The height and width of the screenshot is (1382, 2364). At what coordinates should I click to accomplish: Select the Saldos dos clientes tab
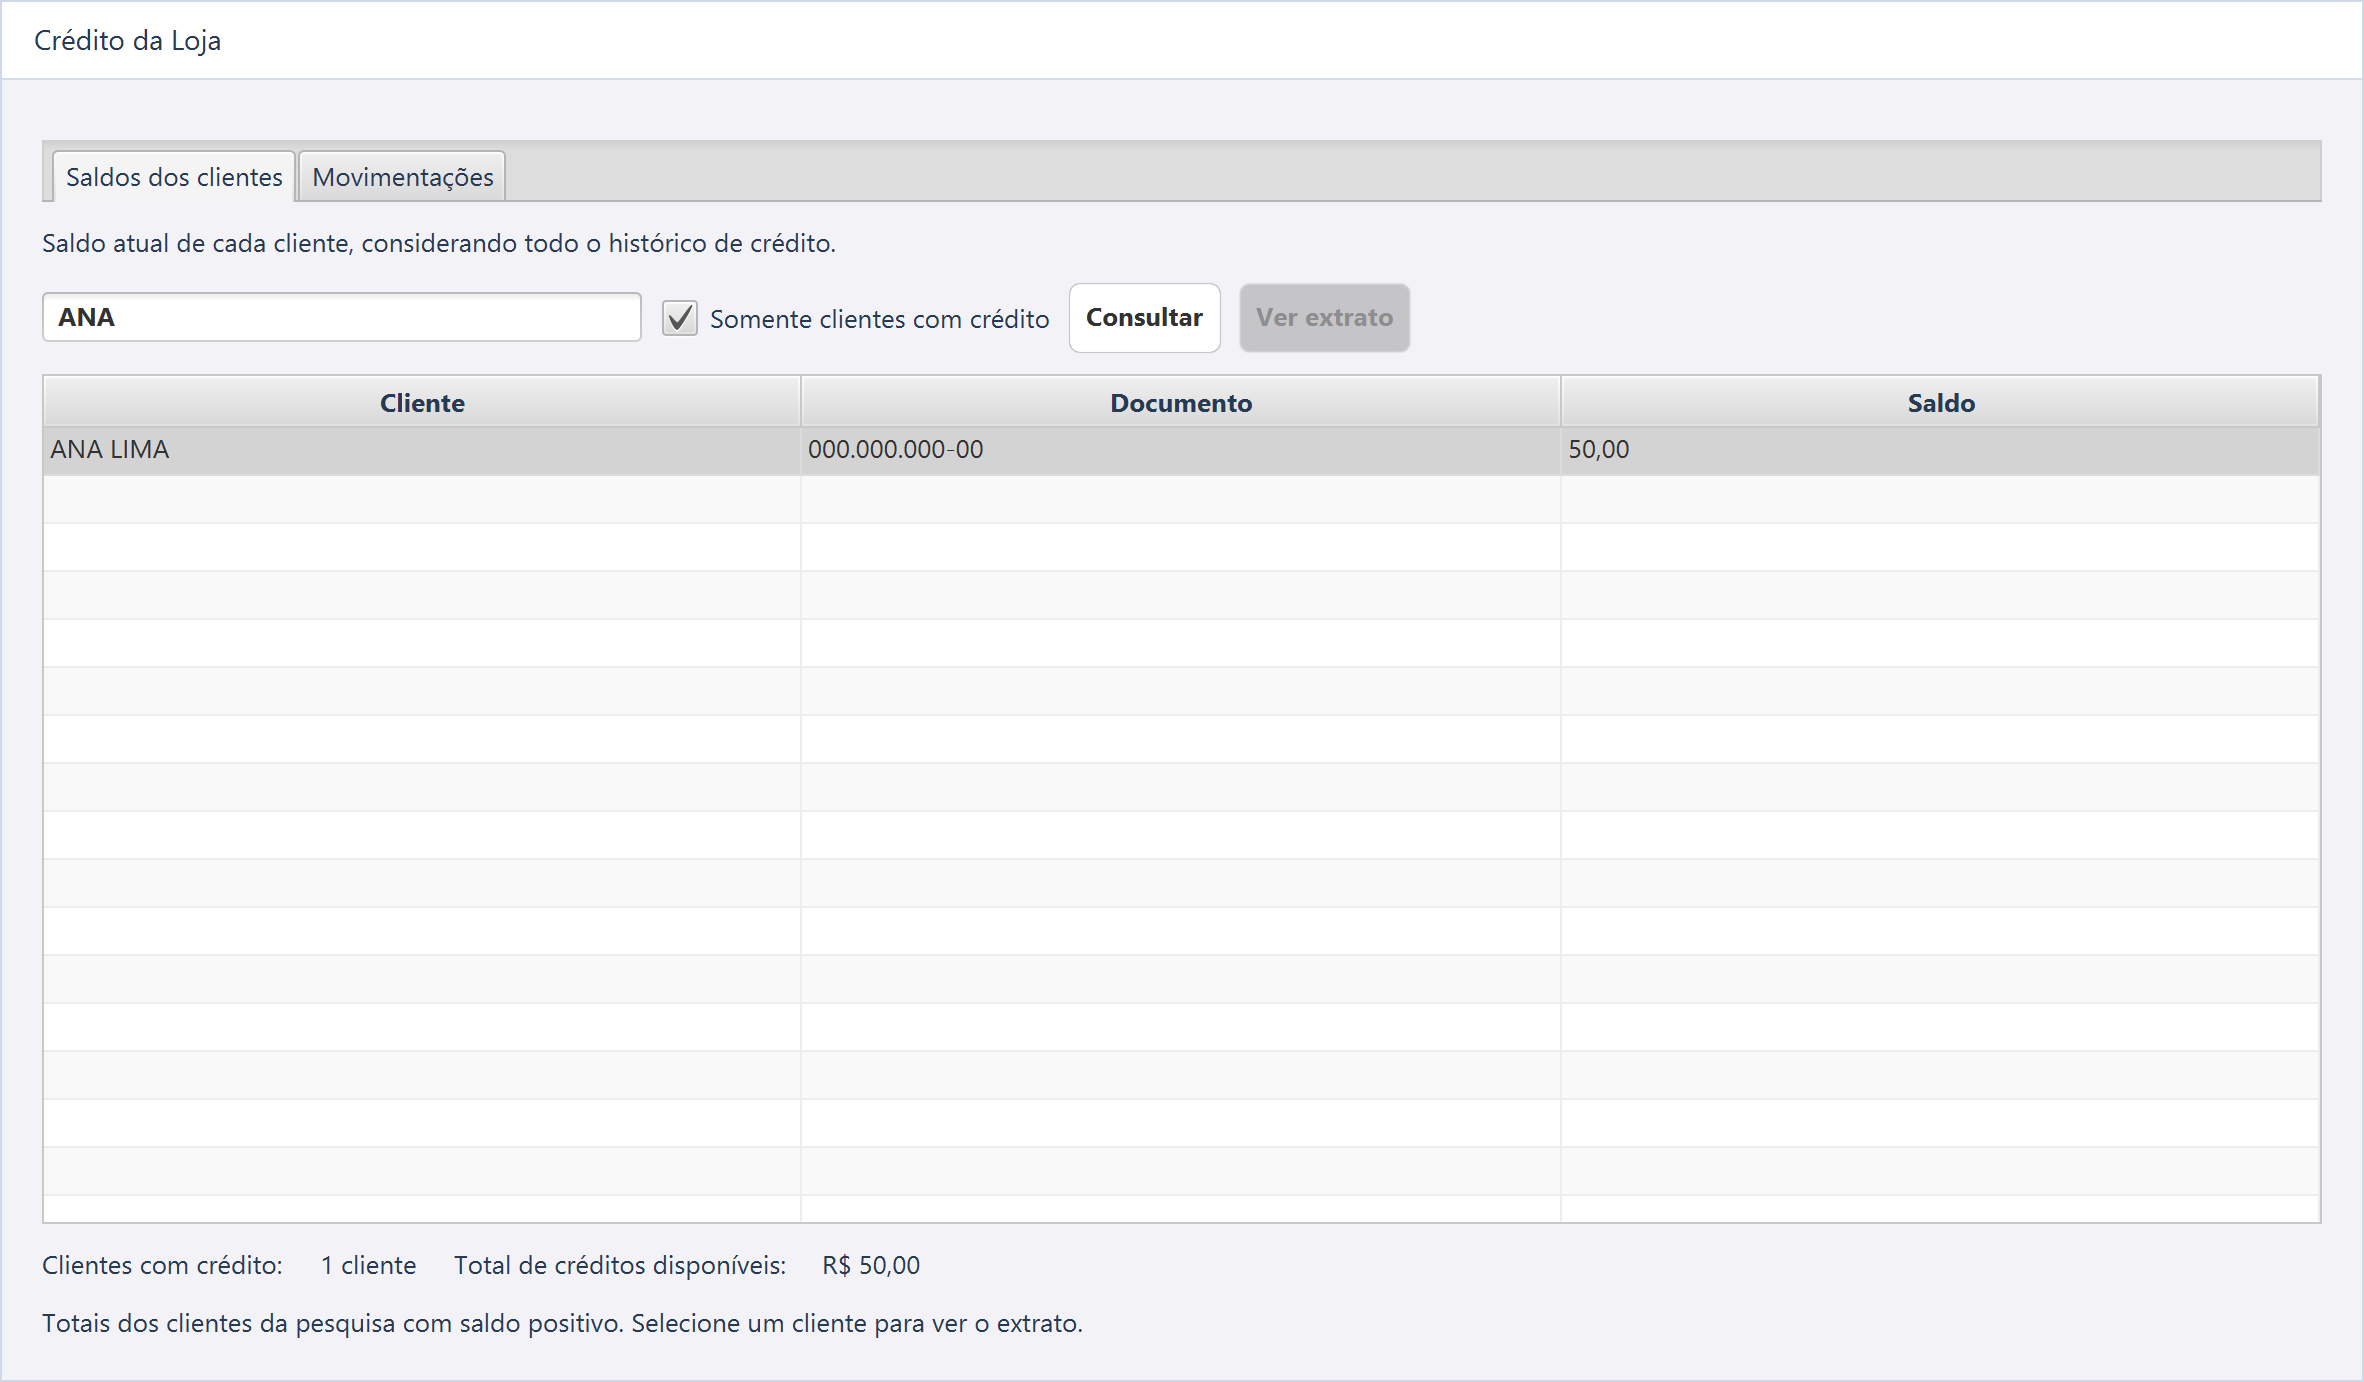pyautogui.click(x=174, y=177)
